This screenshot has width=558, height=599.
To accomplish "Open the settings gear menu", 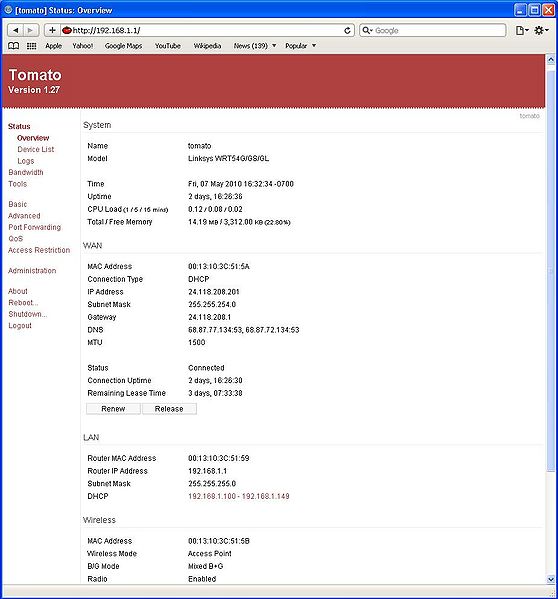I will coord(541,30).
